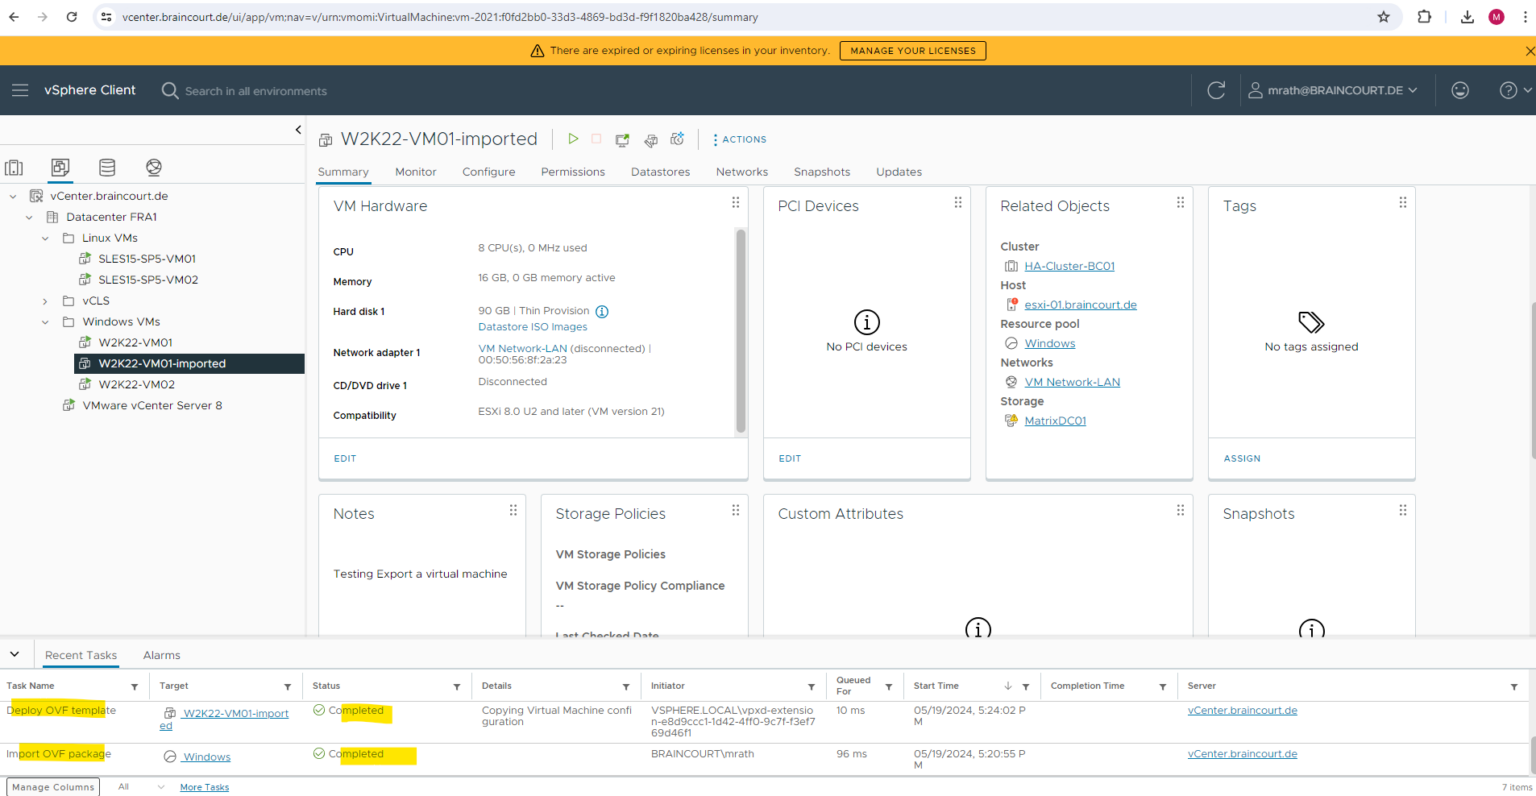Switch to the Storage inventory view
This screenshot has height=796, width=1536.
coord(107,167)
